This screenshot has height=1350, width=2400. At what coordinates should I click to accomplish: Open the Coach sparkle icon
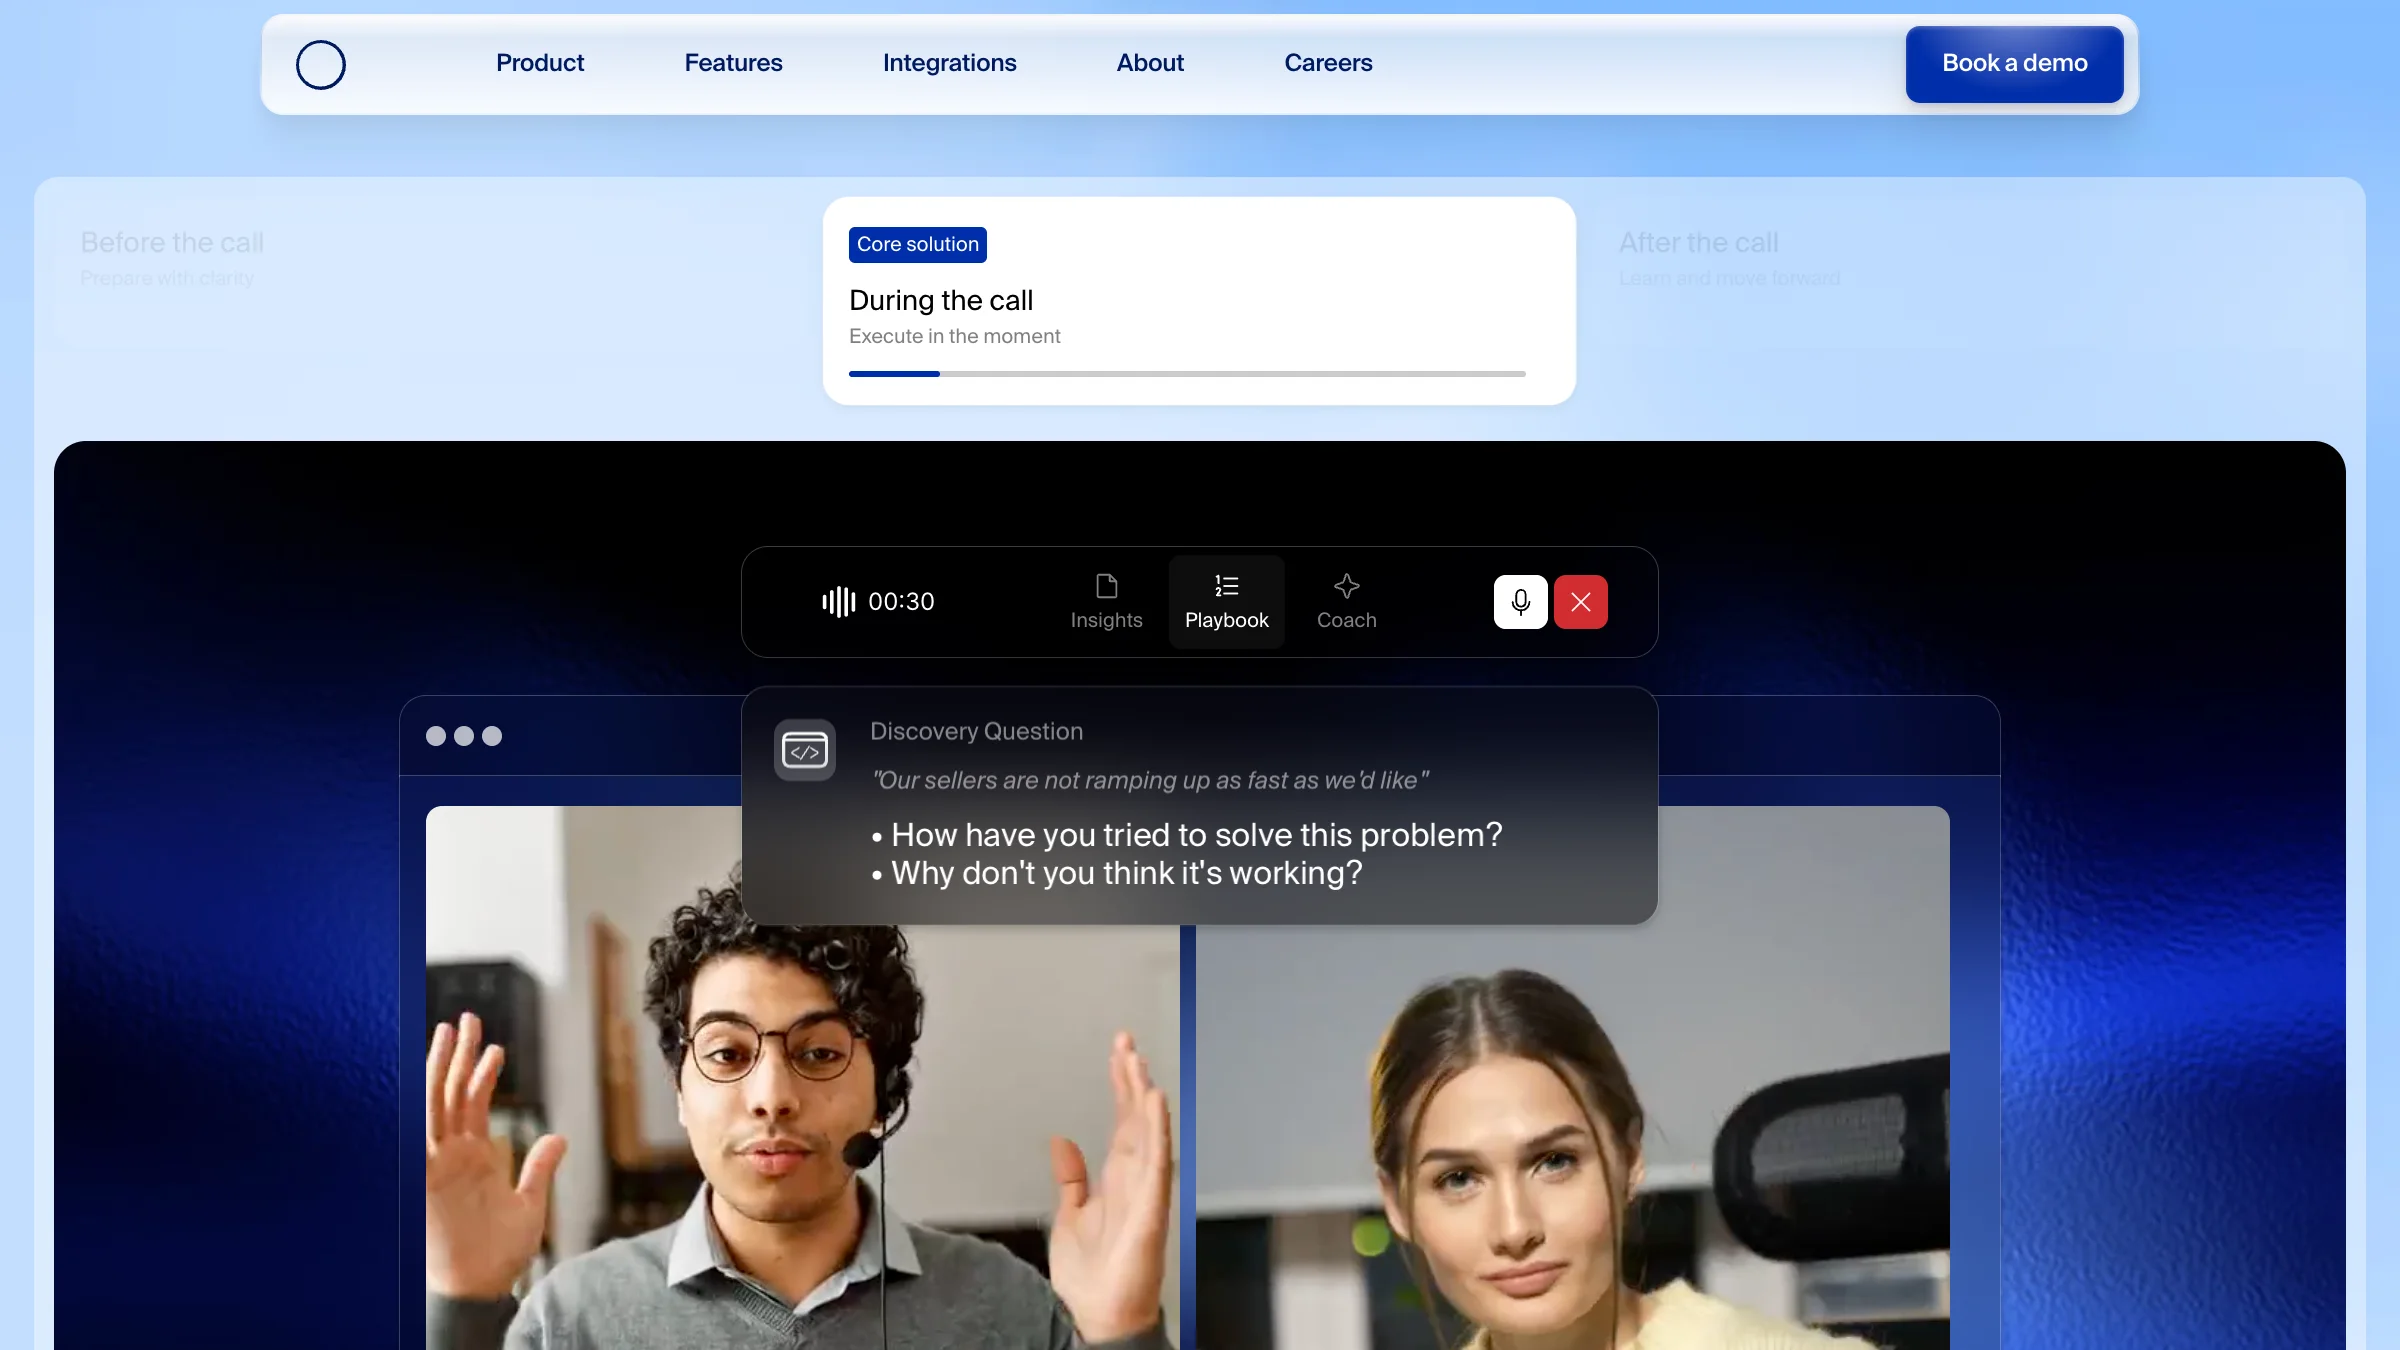point(1346,586)
